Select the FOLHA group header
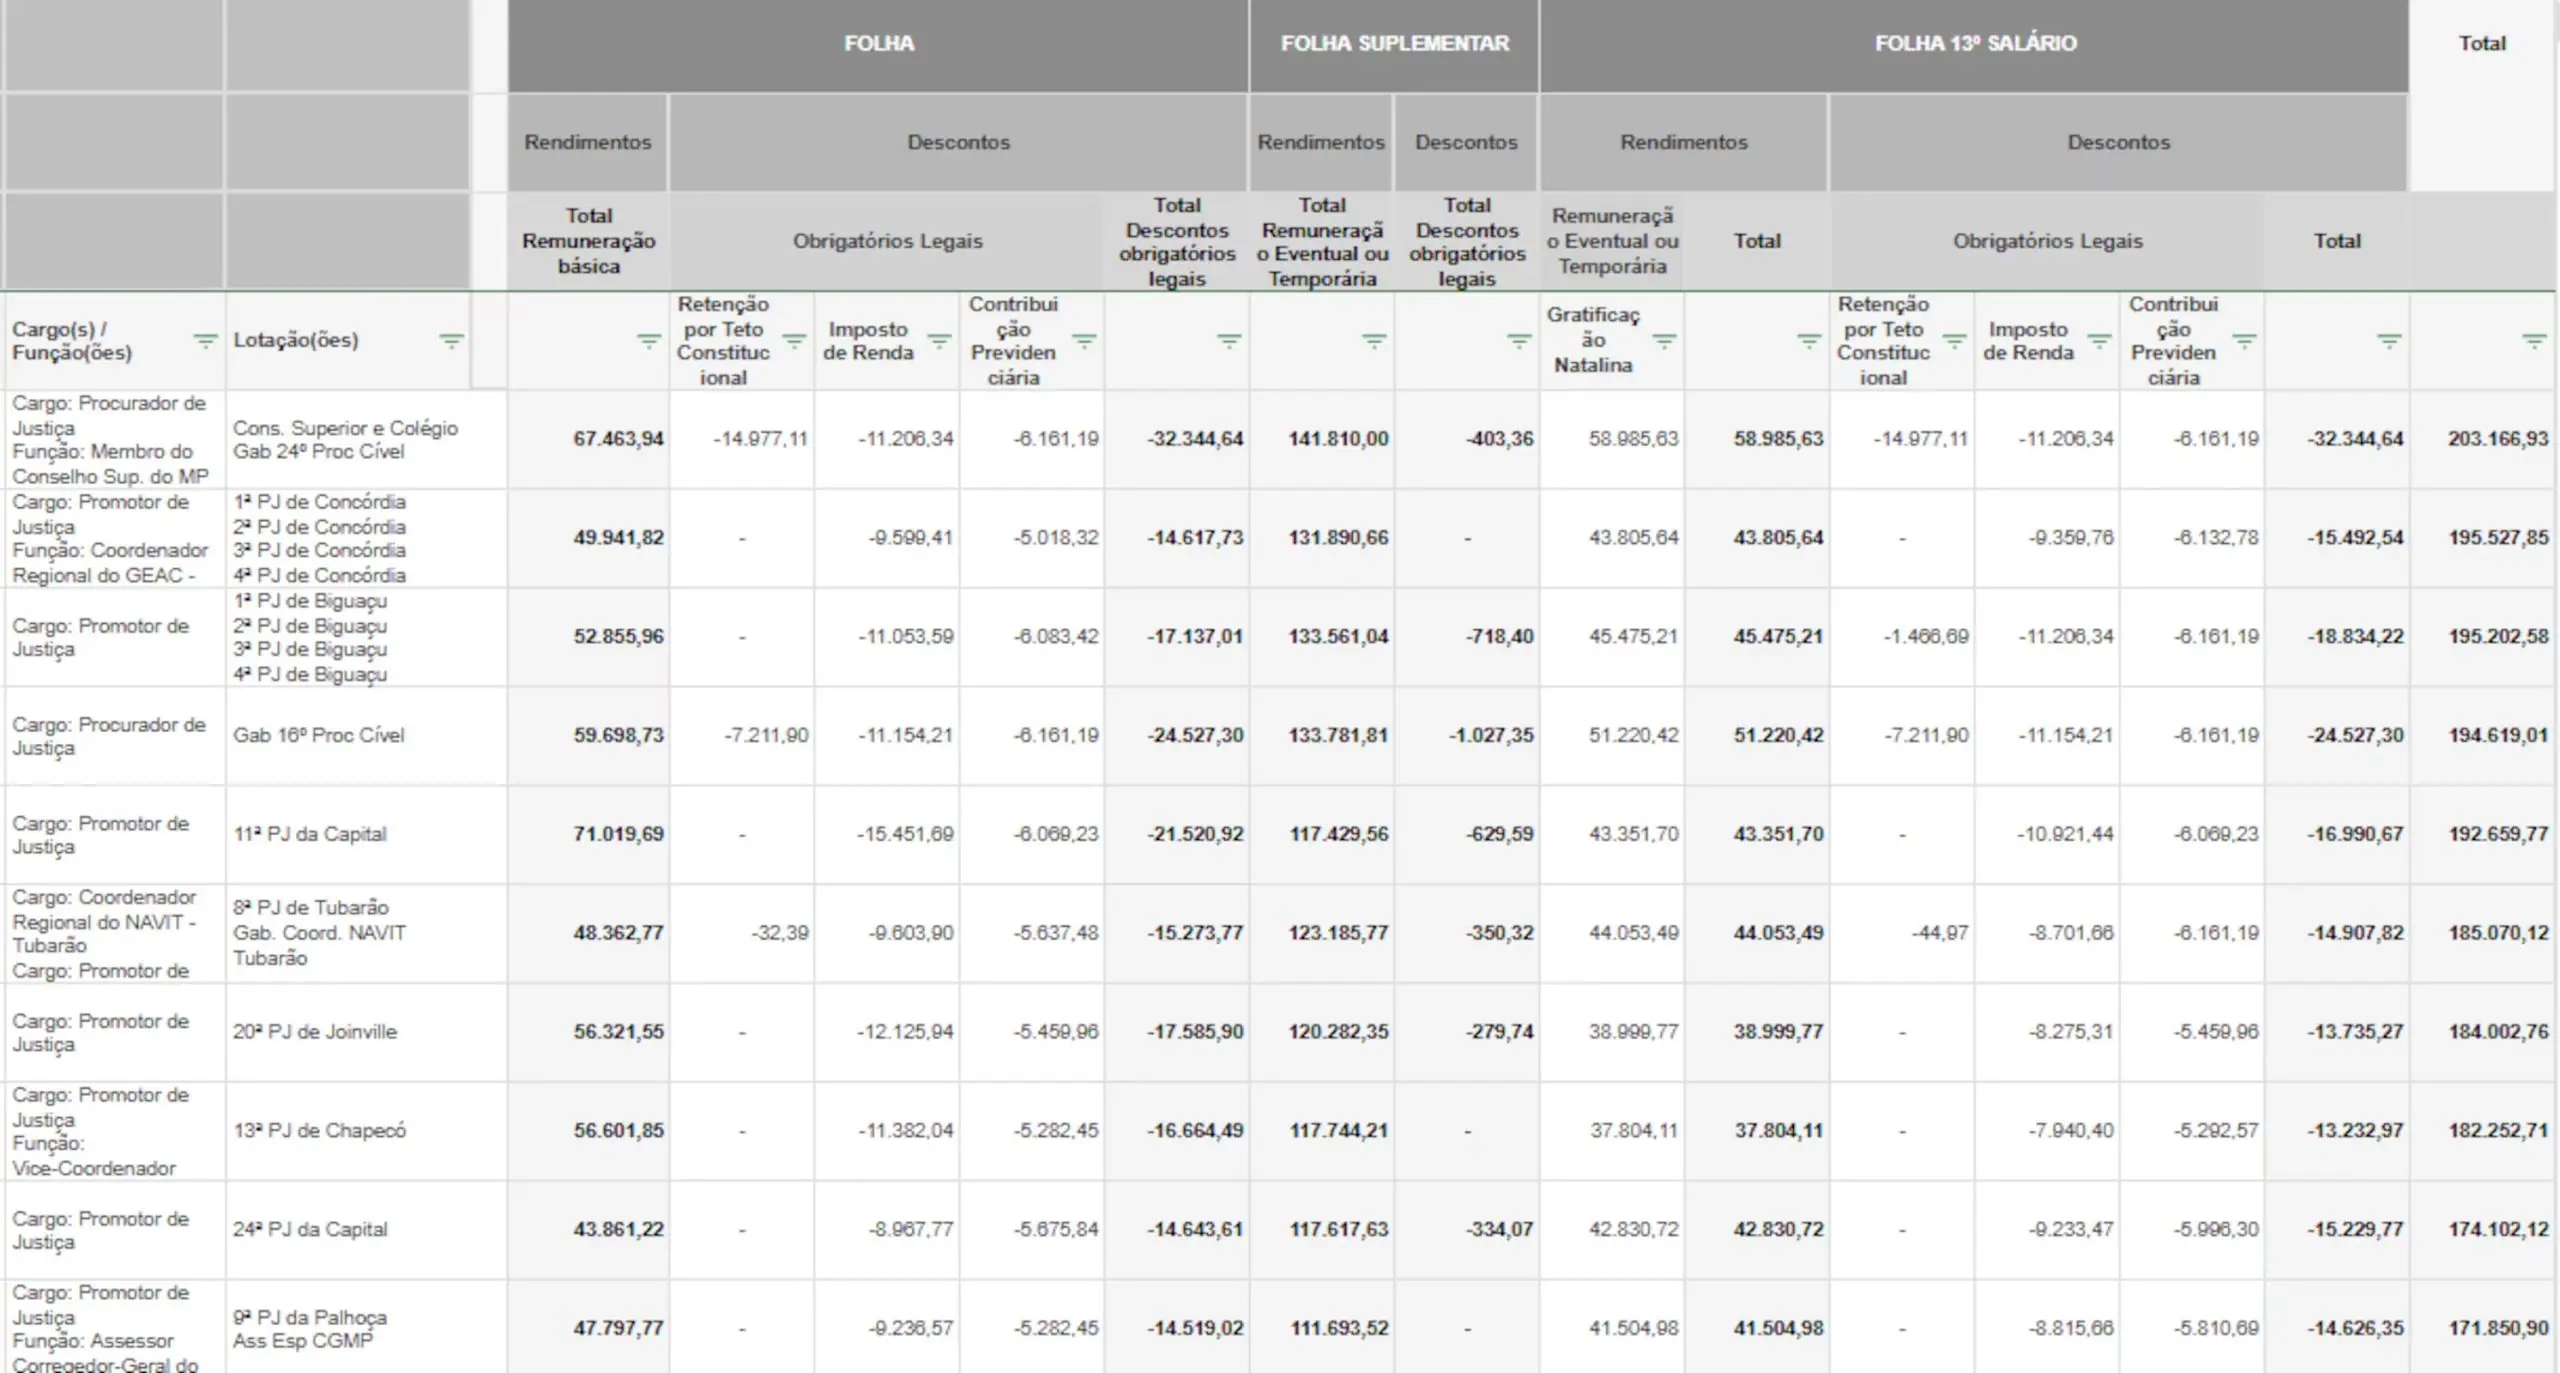 [878, 44]
